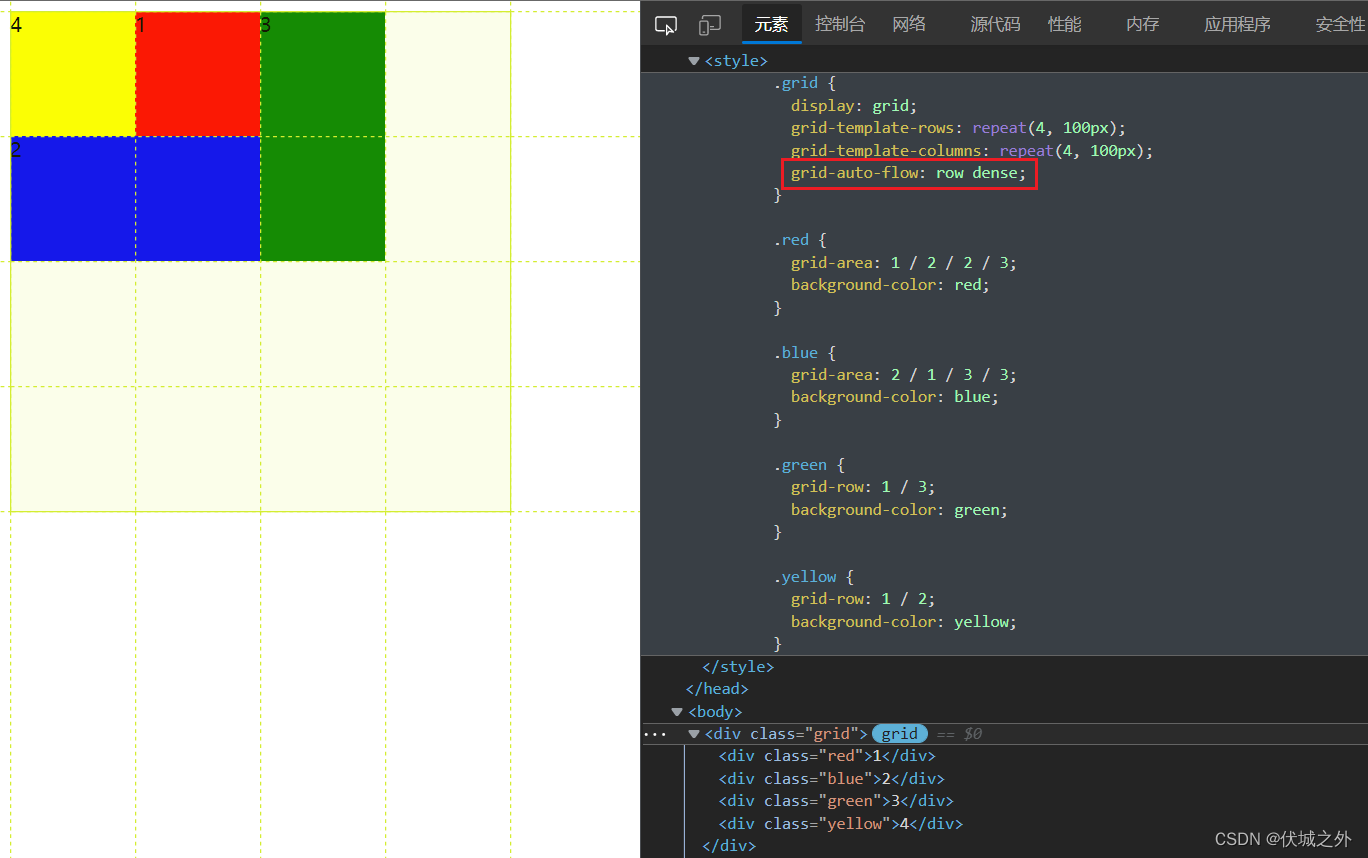Open the 应用程序 tab

pos(1237,25)
